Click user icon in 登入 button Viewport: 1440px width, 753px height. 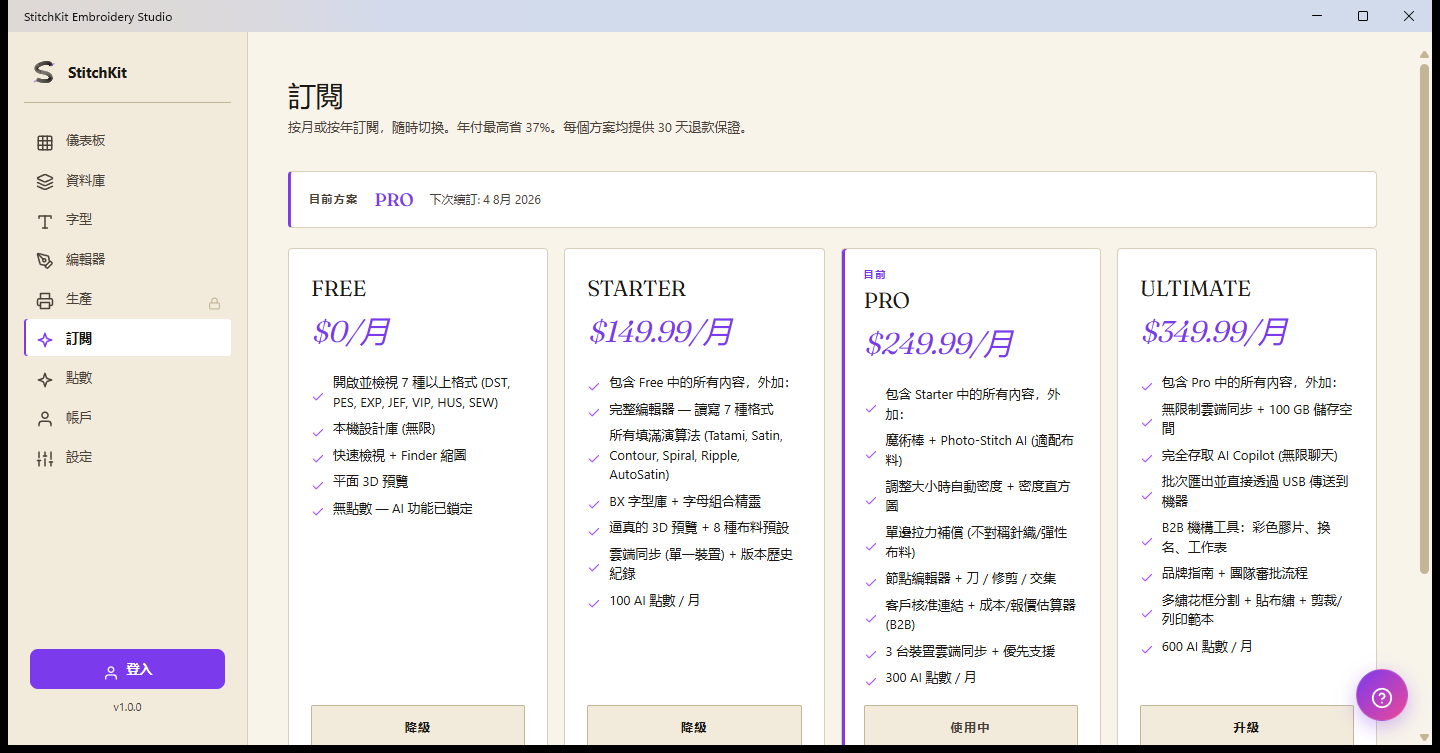pos(111,672)
